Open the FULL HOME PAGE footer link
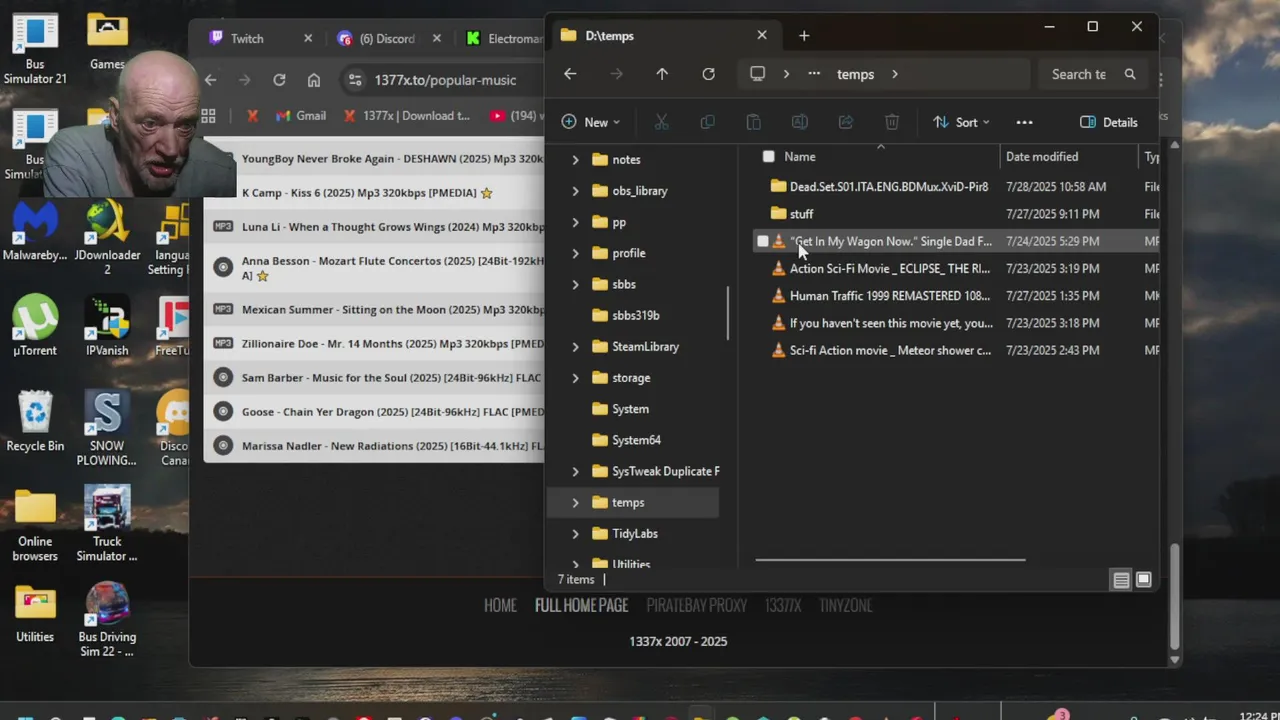Screen dimensions: 1280x720 (581, 606)
